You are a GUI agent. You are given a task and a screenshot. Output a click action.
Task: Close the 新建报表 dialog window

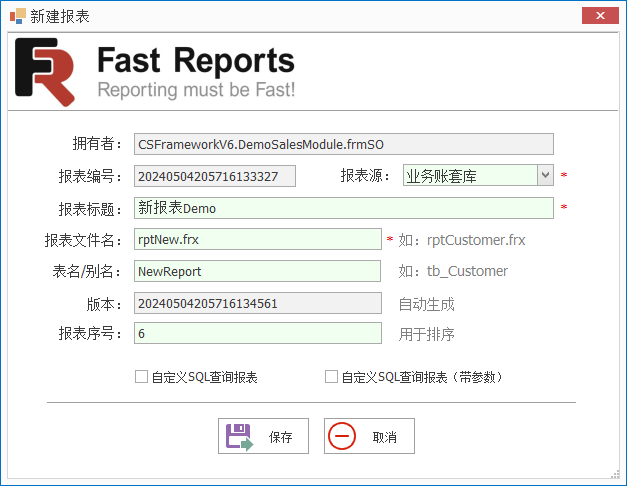click(x=600, y=16)
